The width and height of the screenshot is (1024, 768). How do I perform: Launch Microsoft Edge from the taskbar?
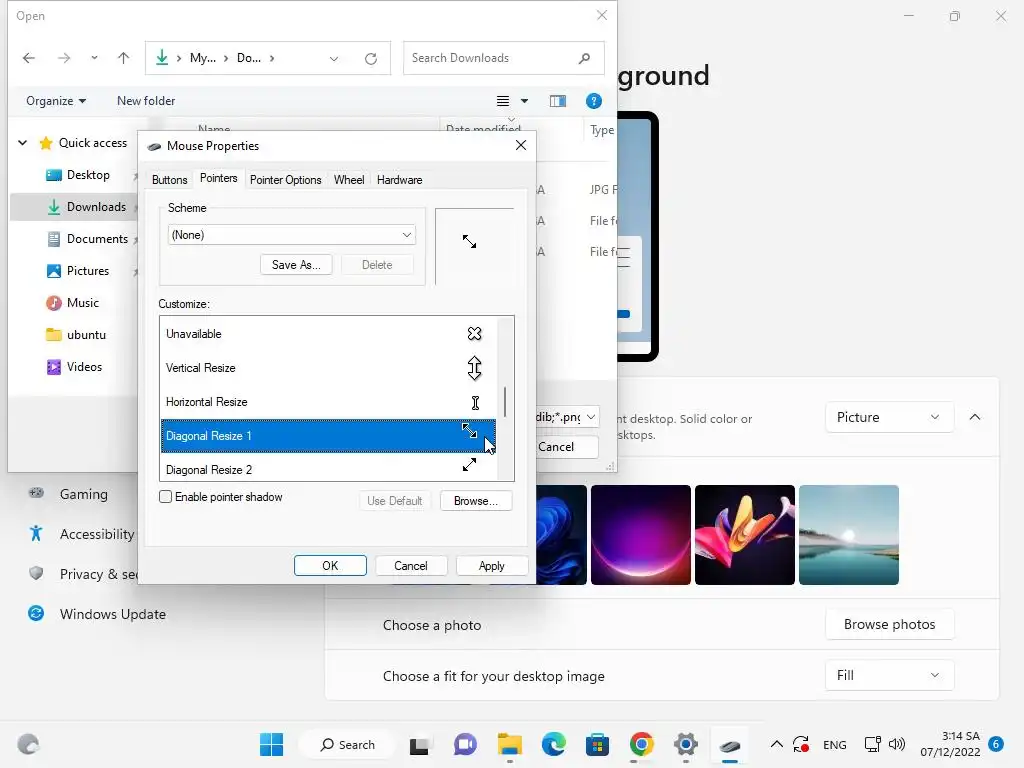(x=554, y=744)
